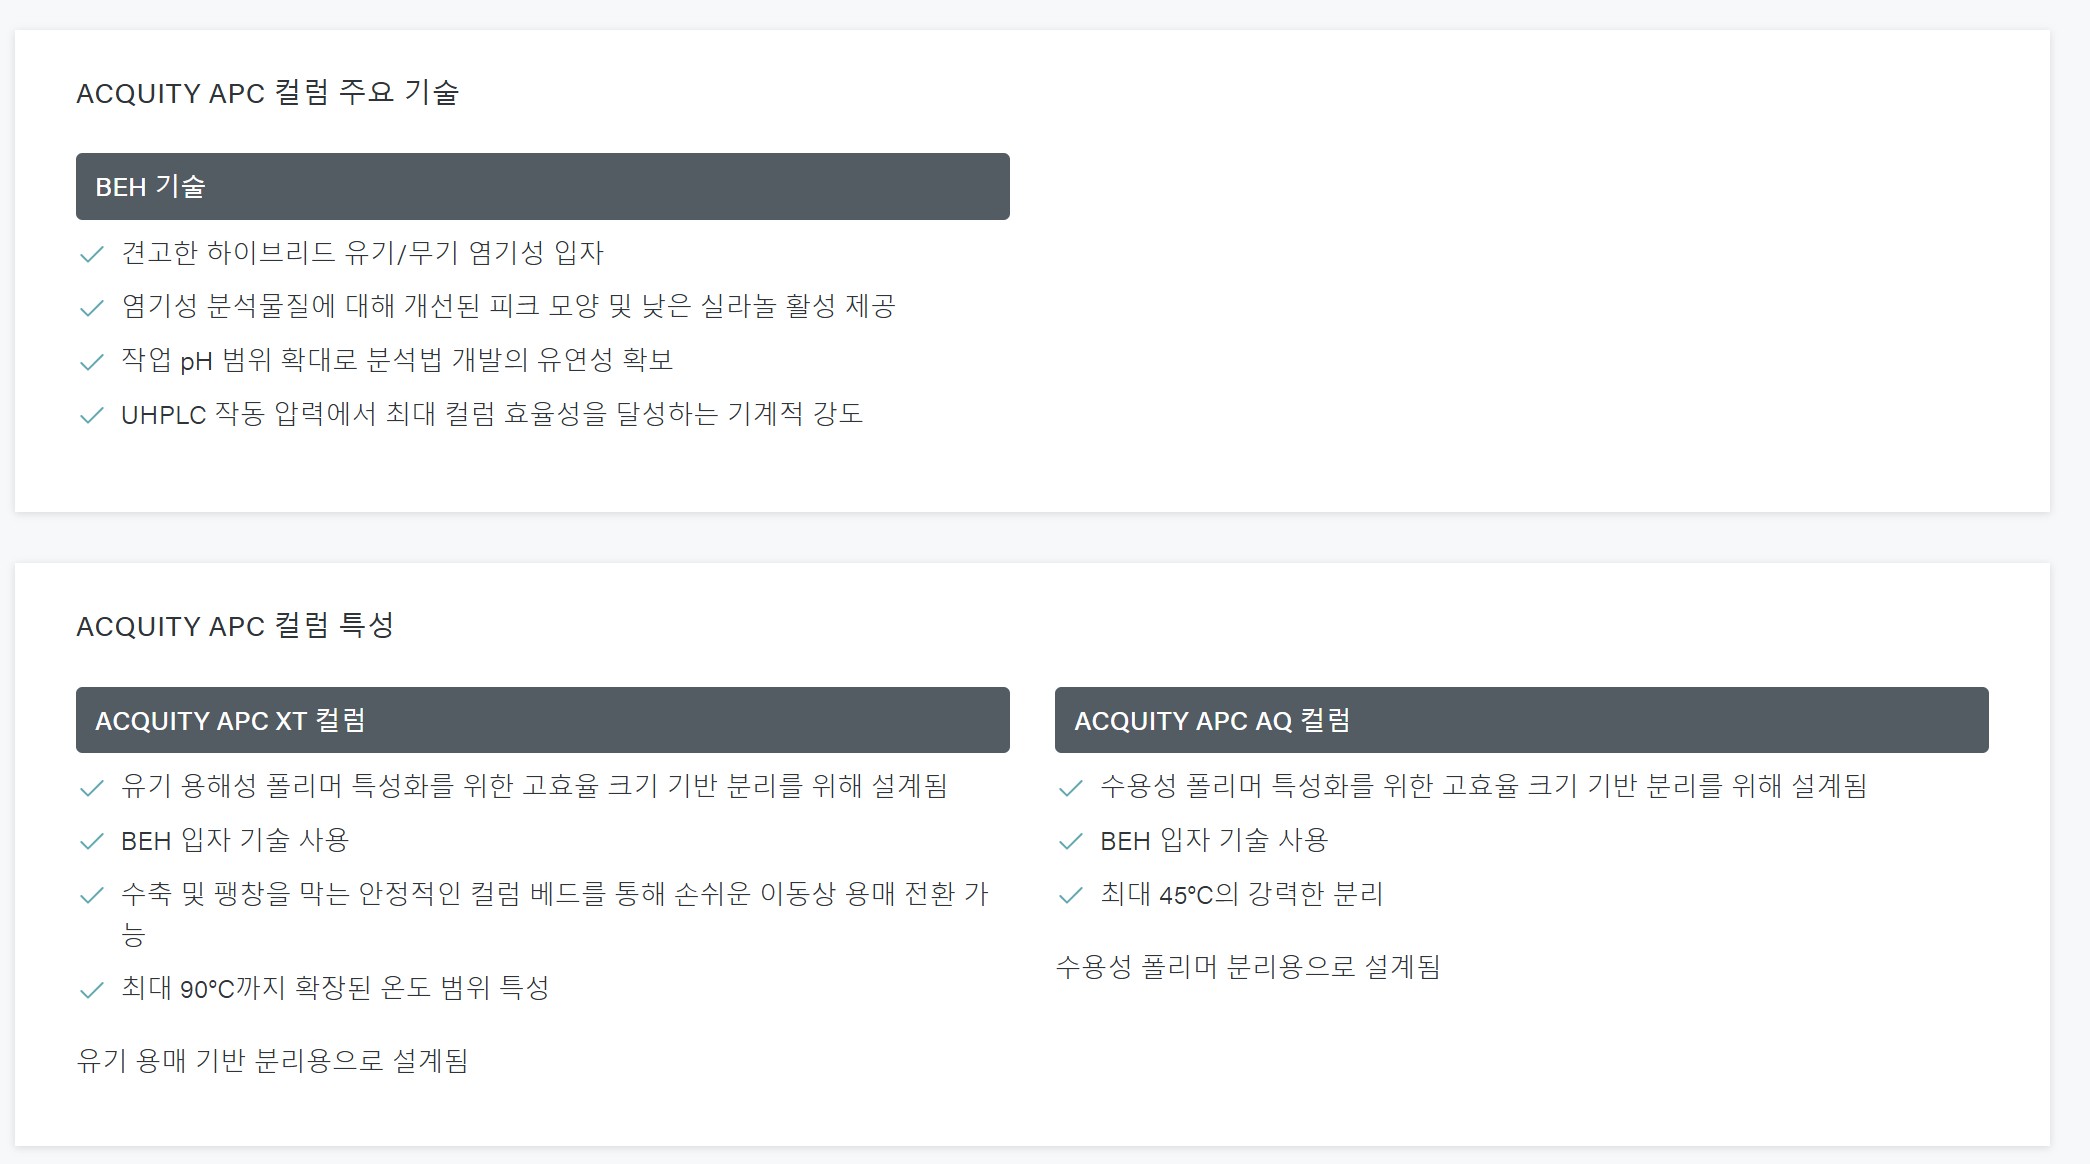This screenshot has height=1164, width=2090.
Task: Select the 'BEH 기술' dark header bar
Action: pos(542,186)
